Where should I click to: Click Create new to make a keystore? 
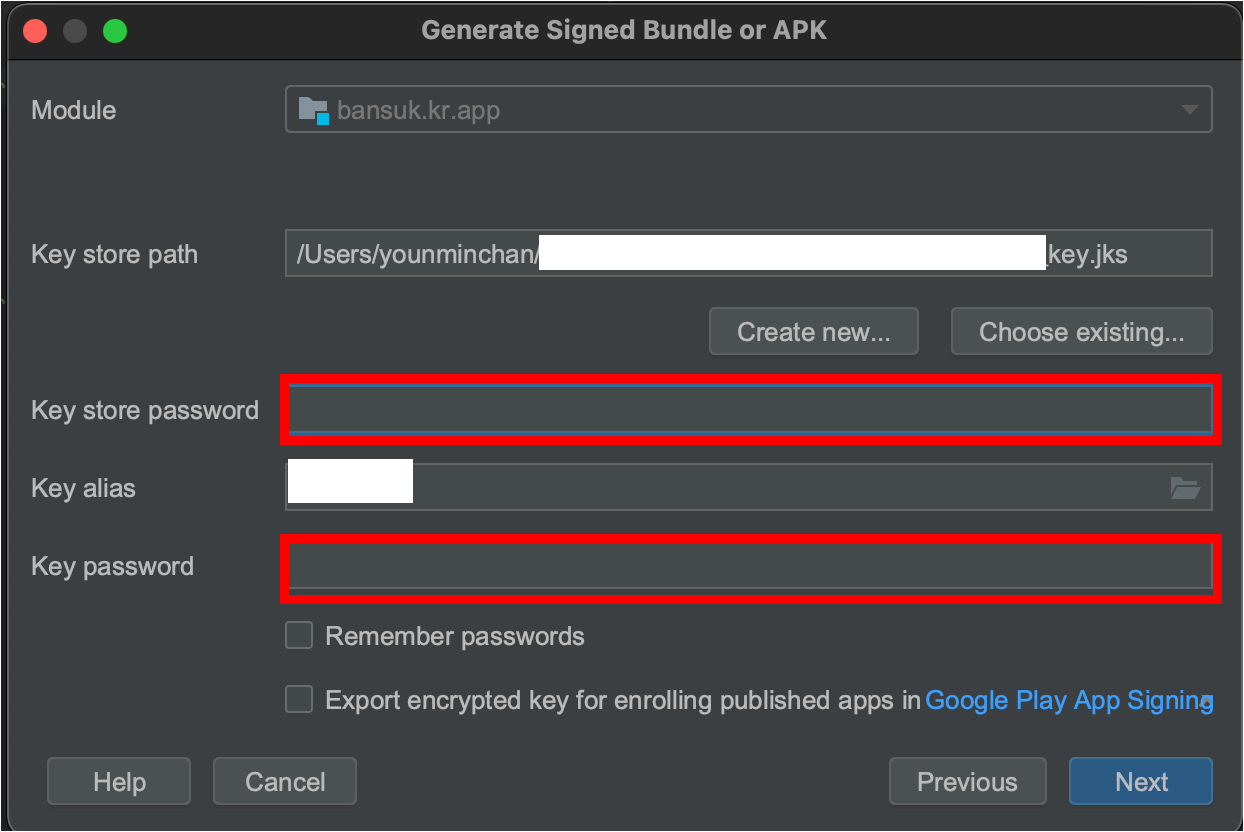tap(813, 331)
